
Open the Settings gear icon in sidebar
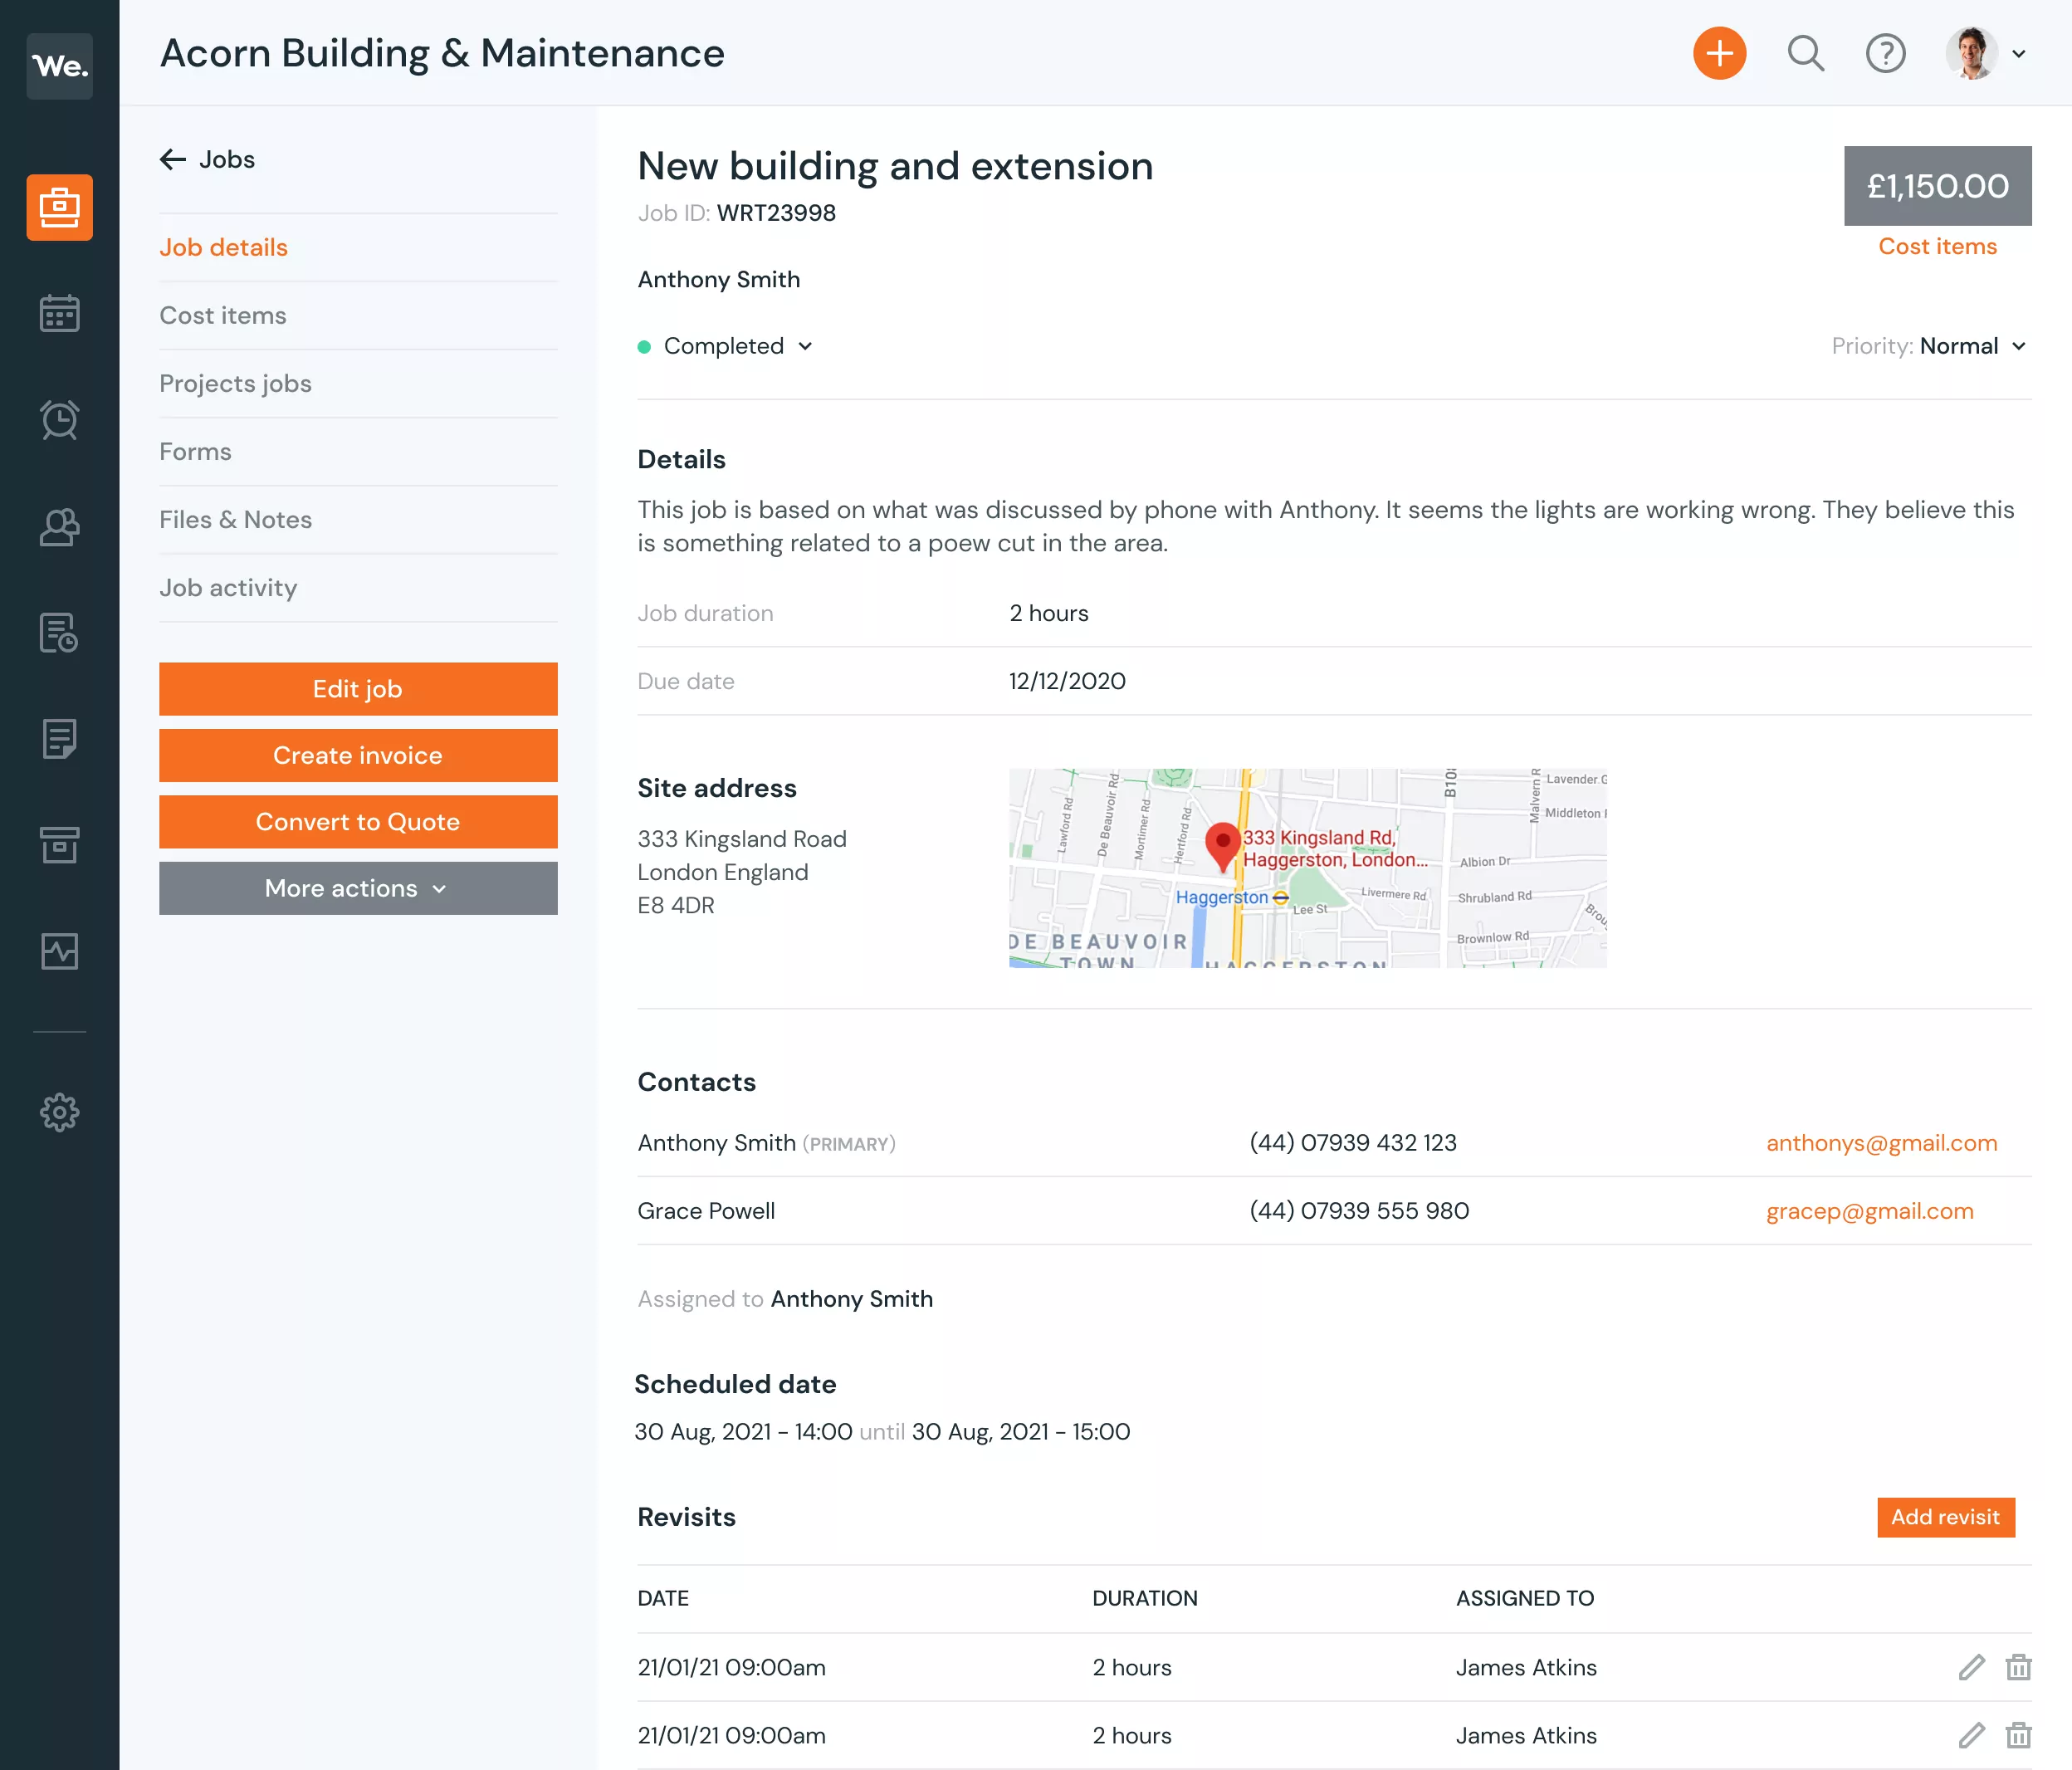pos(58,1112)
